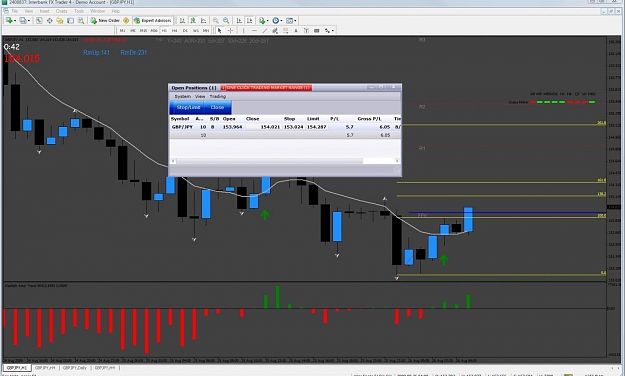Click the New Order button
The image size is (625, 376).
[x=105, y=20]
